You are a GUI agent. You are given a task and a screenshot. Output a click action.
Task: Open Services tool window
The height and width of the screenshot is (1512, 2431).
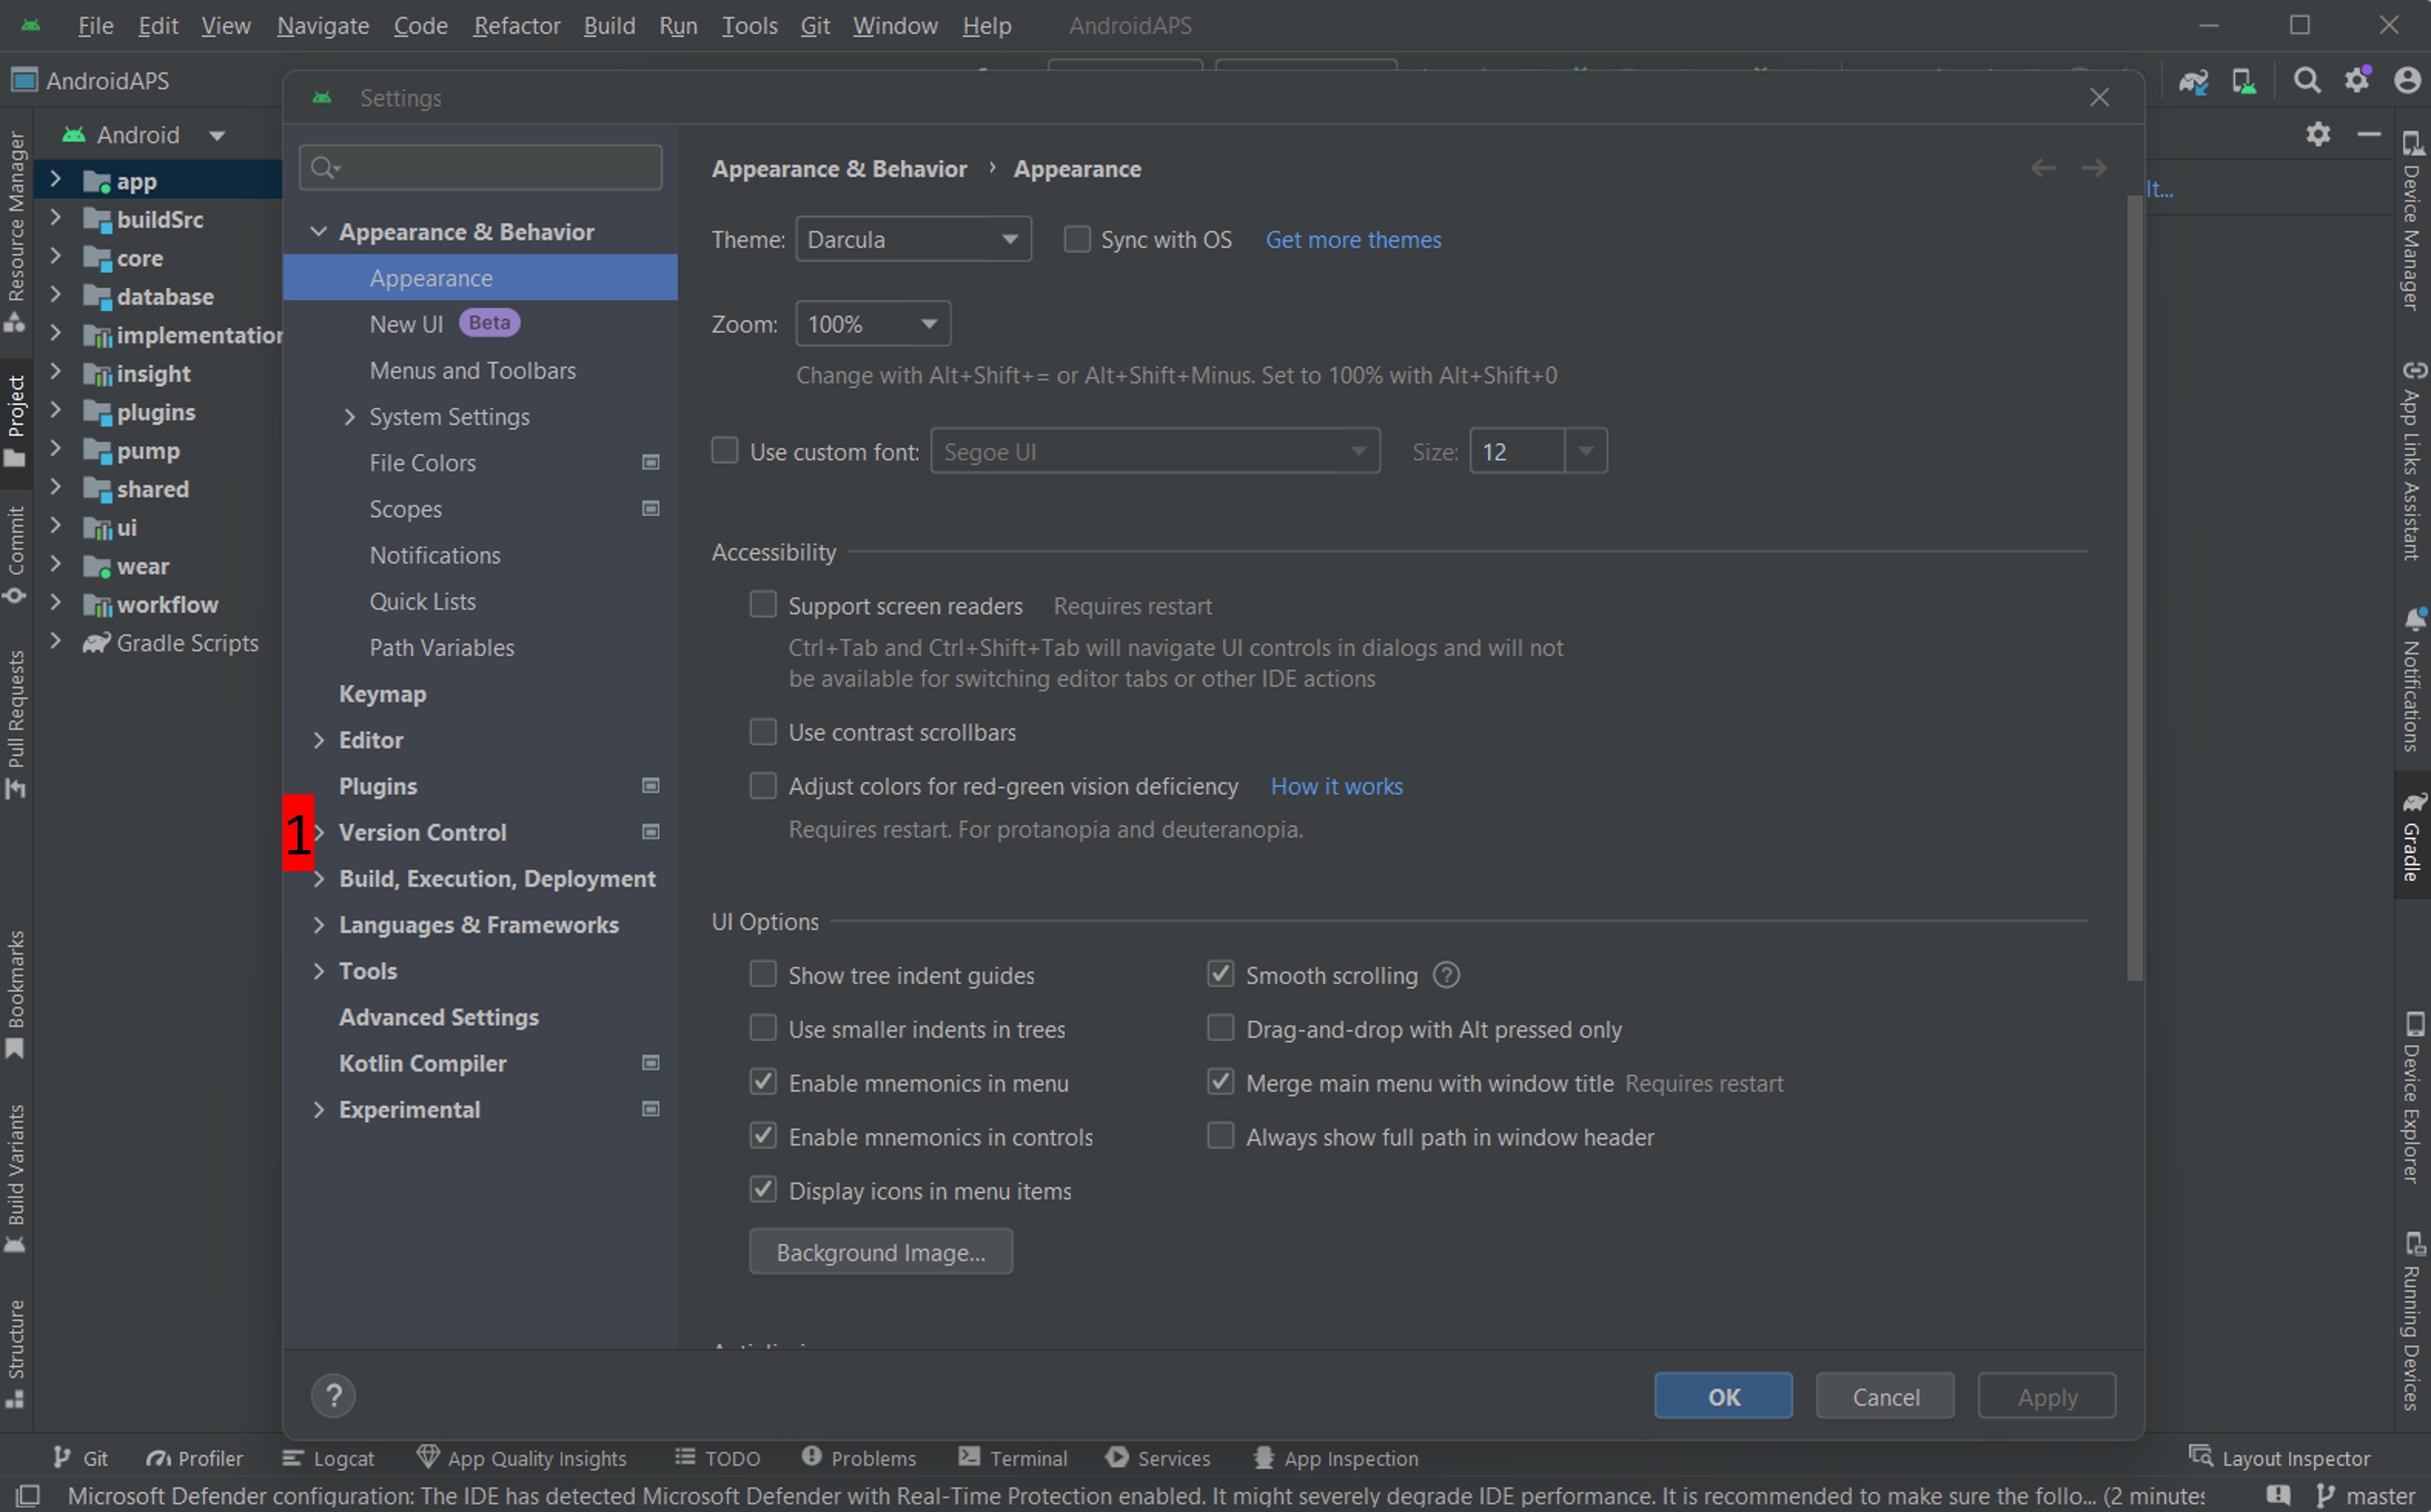(1158, 1458)
